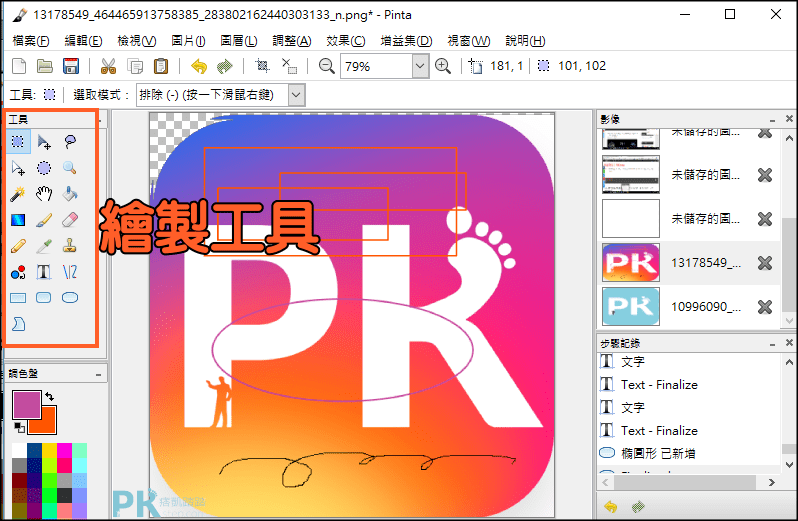Click history panel redo arrow
The height and width of the screenshot is (521, 798).
637,506
